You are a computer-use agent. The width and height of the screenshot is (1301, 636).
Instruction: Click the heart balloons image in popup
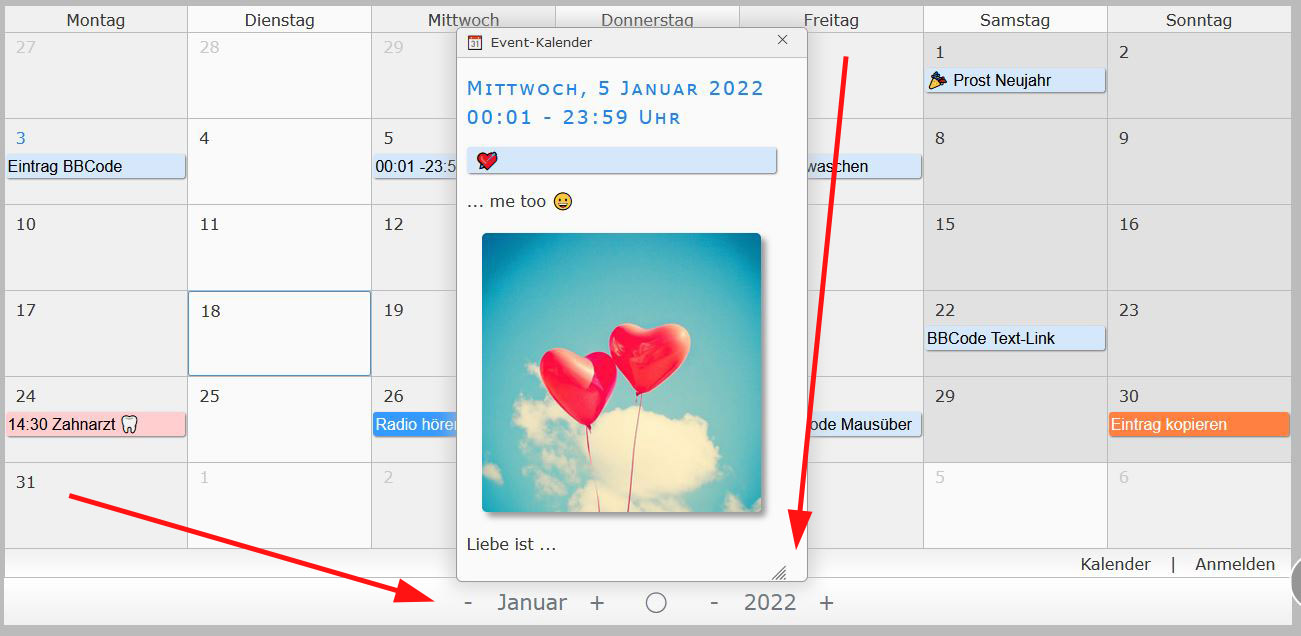pos(621,372)
